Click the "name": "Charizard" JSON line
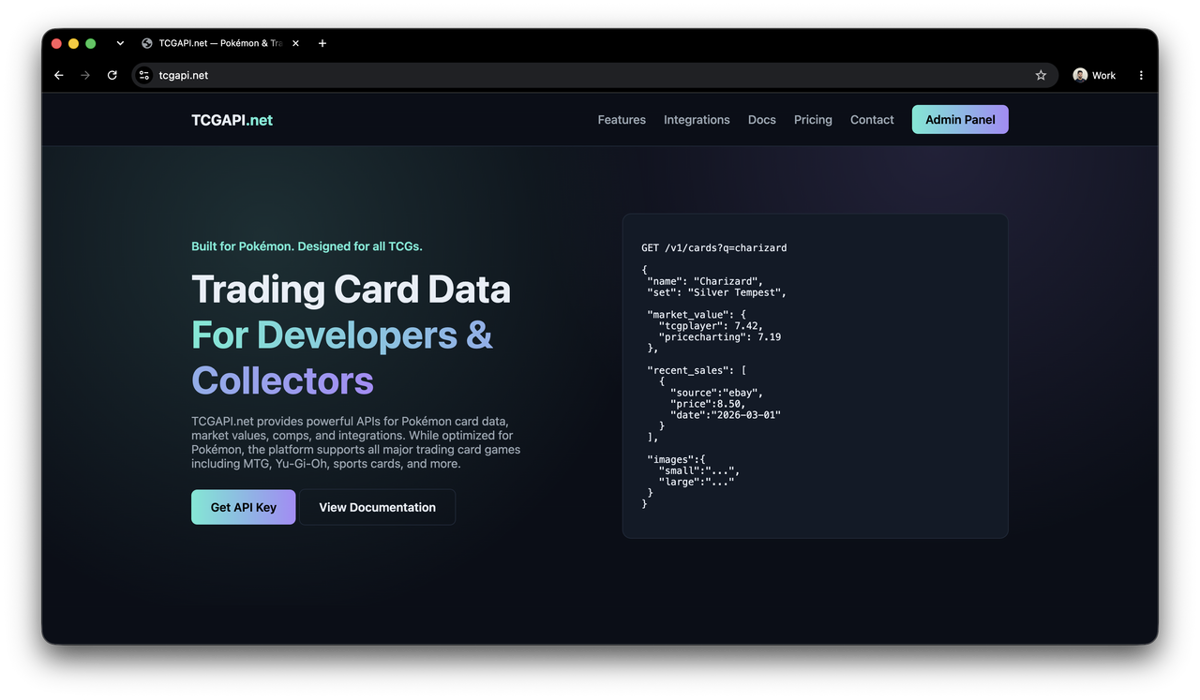The height and width of the screenshot is (700, 1200). point(705,281)
